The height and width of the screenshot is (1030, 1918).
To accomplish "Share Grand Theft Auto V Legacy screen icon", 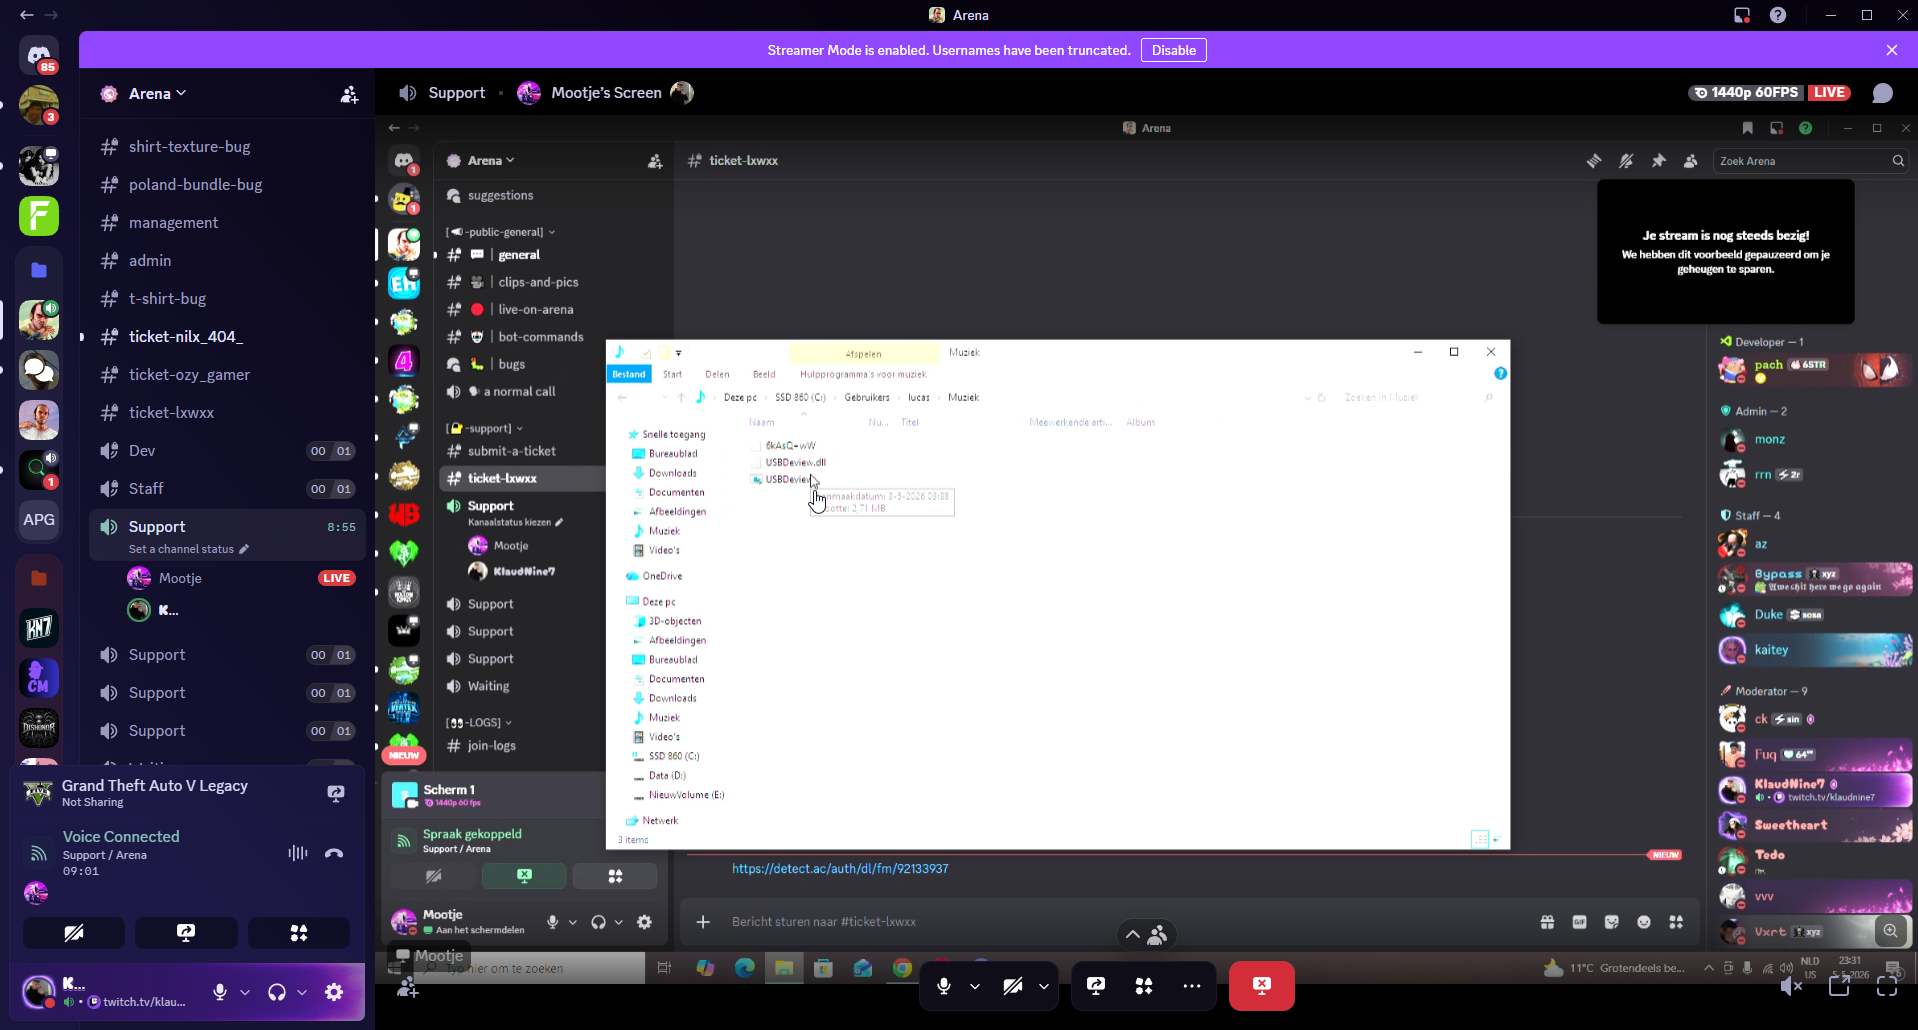I will 336,794.
